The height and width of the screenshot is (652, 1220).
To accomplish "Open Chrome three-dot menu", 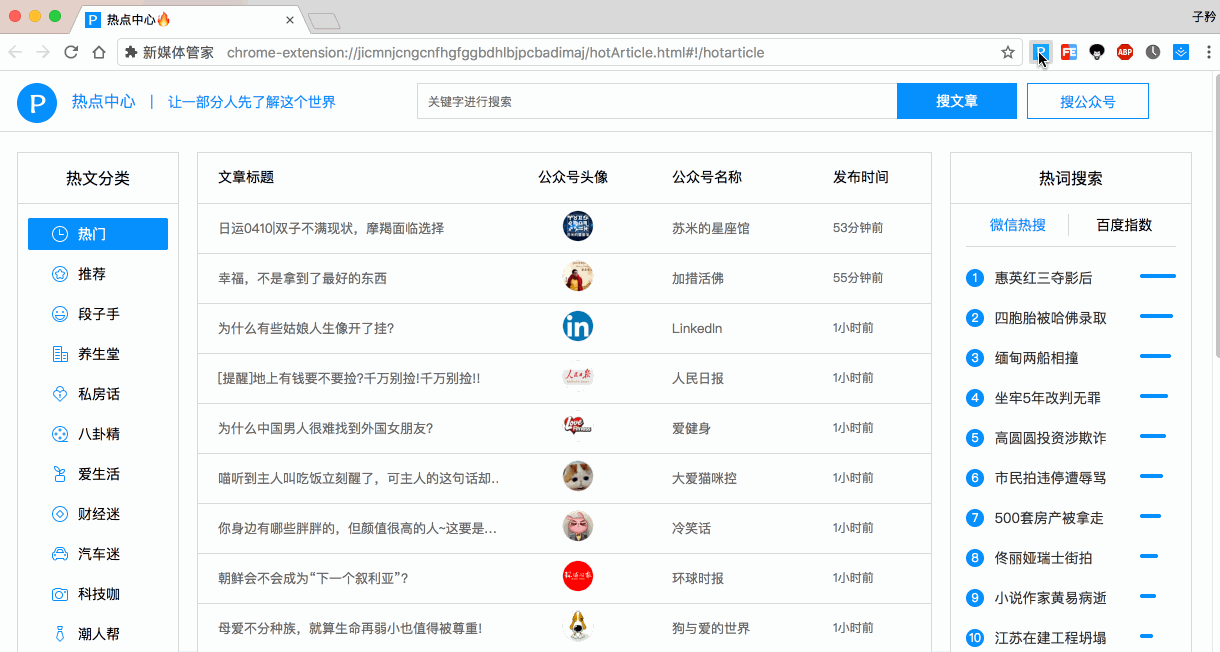I will tap(1208, 52).
